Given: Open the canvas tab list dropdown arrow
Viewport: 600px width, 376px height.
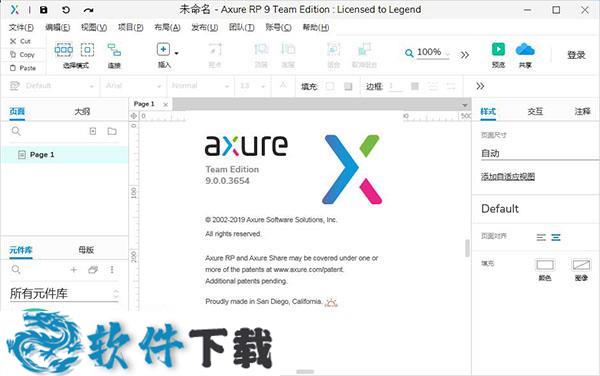Looking at the screenshot, I should click(465, 105).
